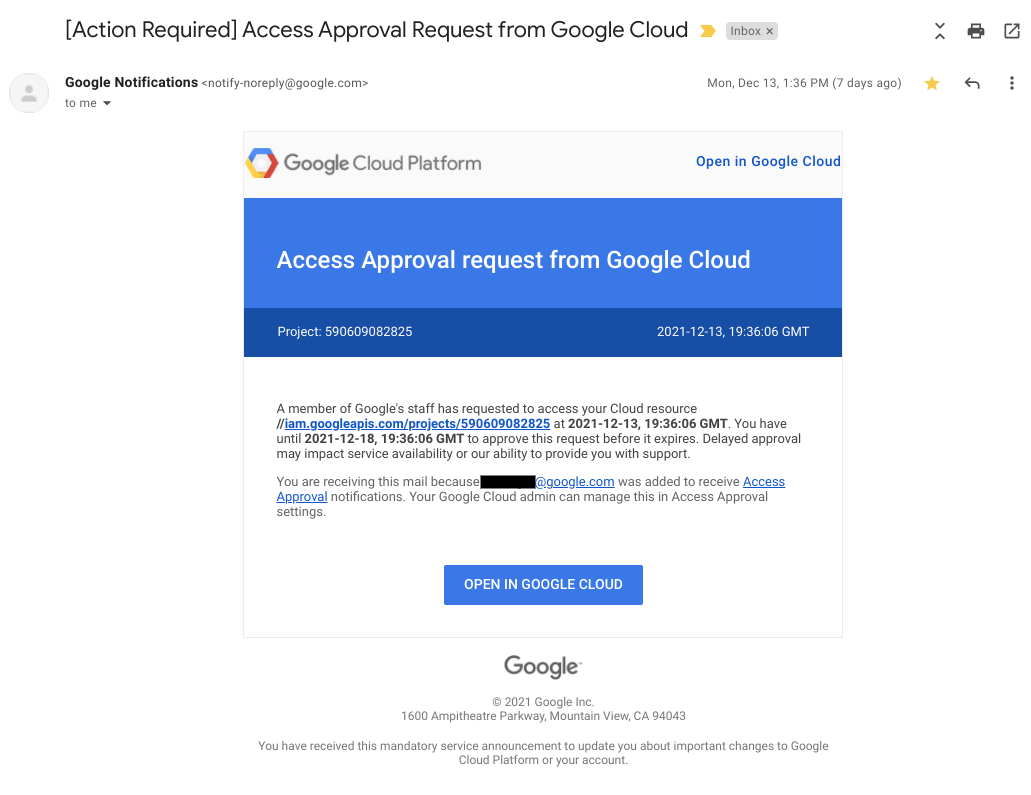Click the Mon, Dec 13 timestamp
The width and height of the screenshot is (1031, 795).
[x=804, y=84]
